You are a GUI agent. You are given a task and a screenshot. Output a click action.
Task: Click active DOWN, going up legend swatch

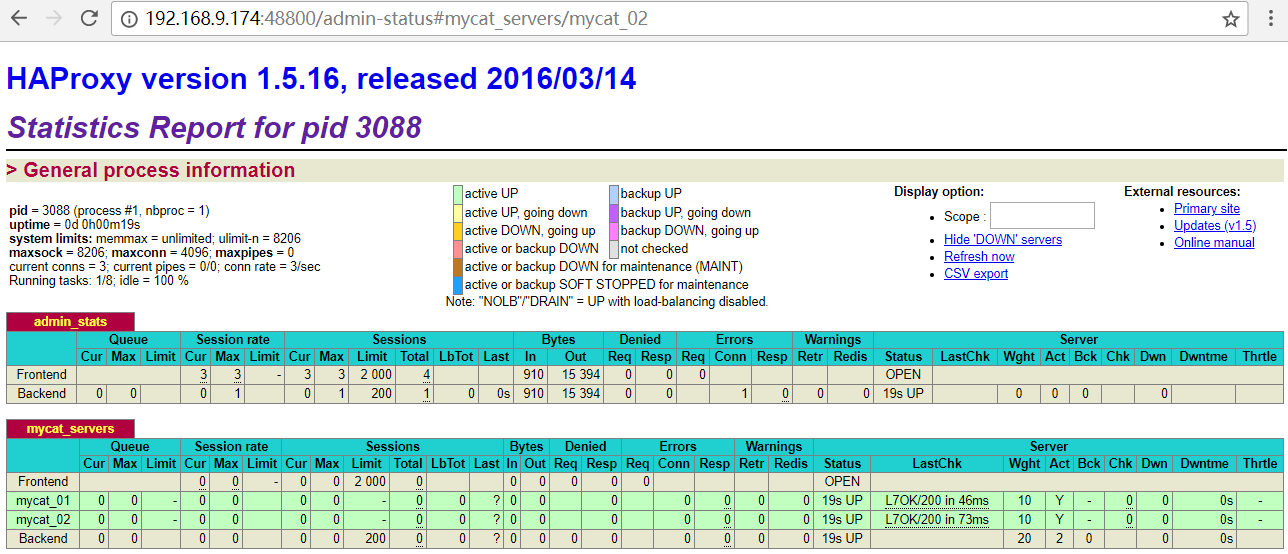coord(458,230)
